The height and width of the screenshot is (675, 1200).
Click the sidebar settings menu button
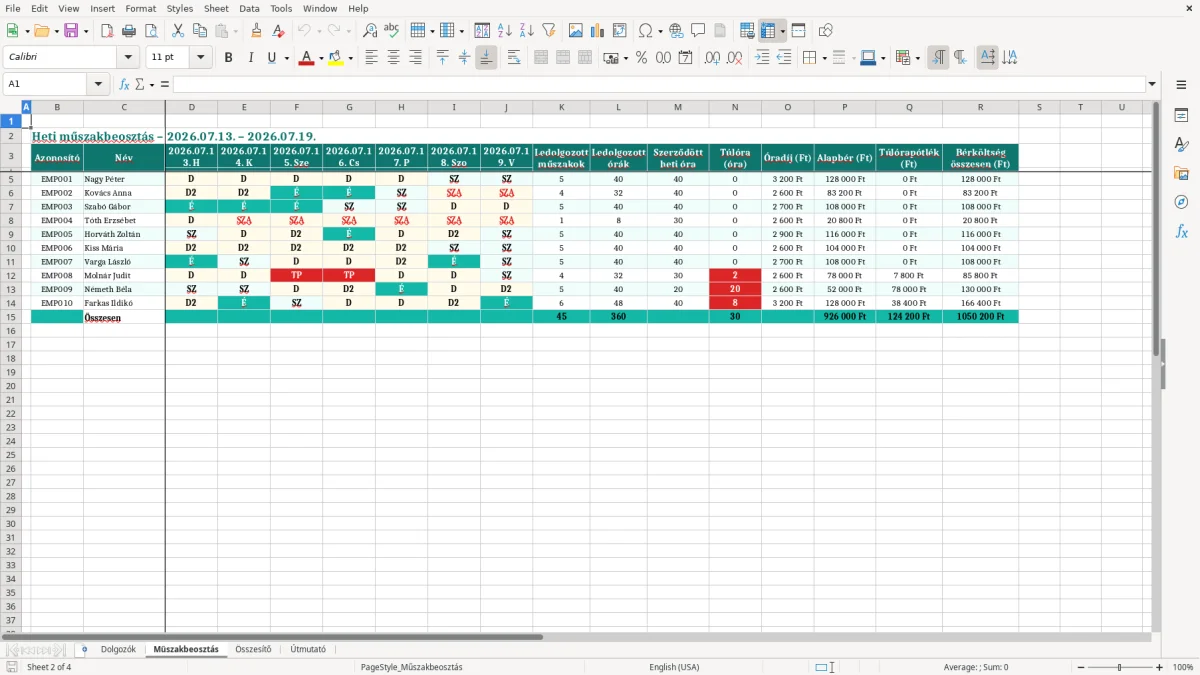[1181, 85]
